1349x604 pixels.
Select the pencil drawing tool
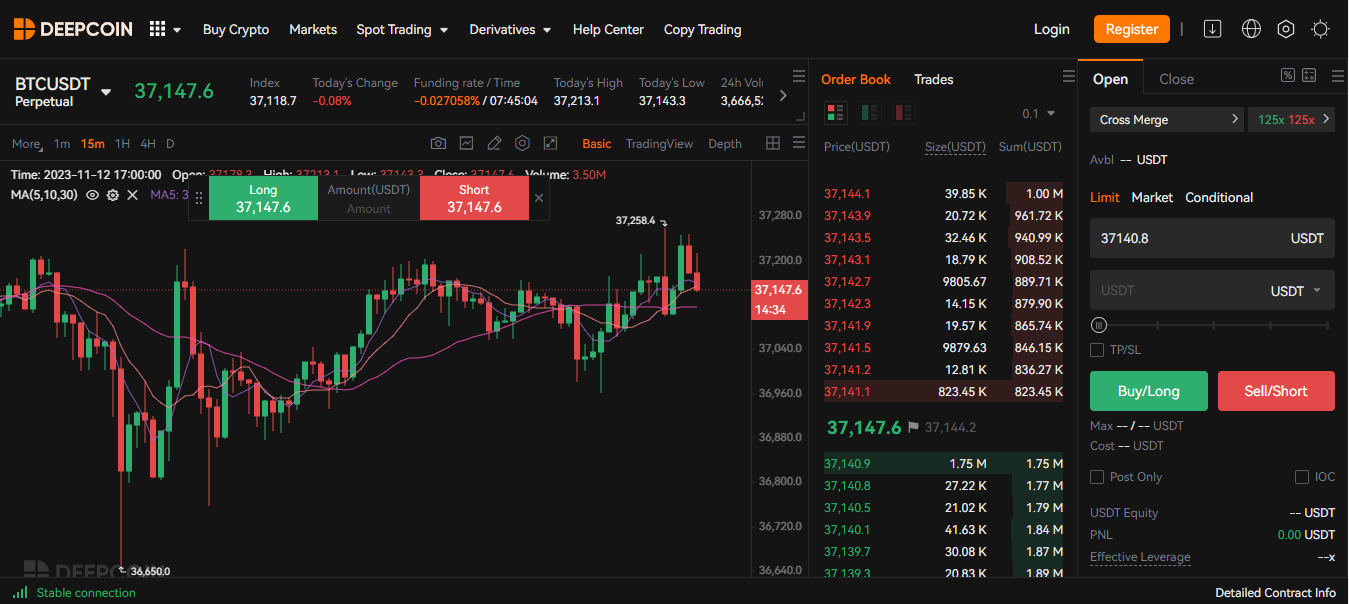[x=494, y=143]
